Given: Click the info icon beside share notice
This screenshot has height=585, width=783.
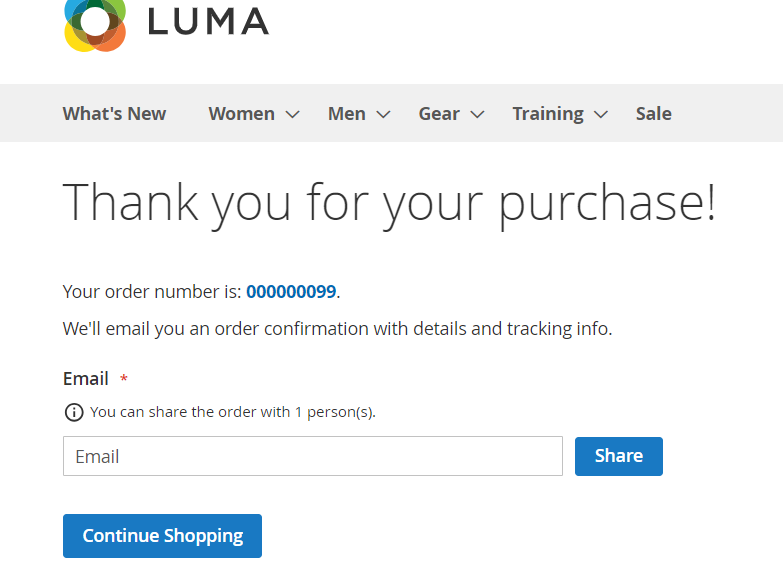Looking at the screenshot, I should pos(73,412).
